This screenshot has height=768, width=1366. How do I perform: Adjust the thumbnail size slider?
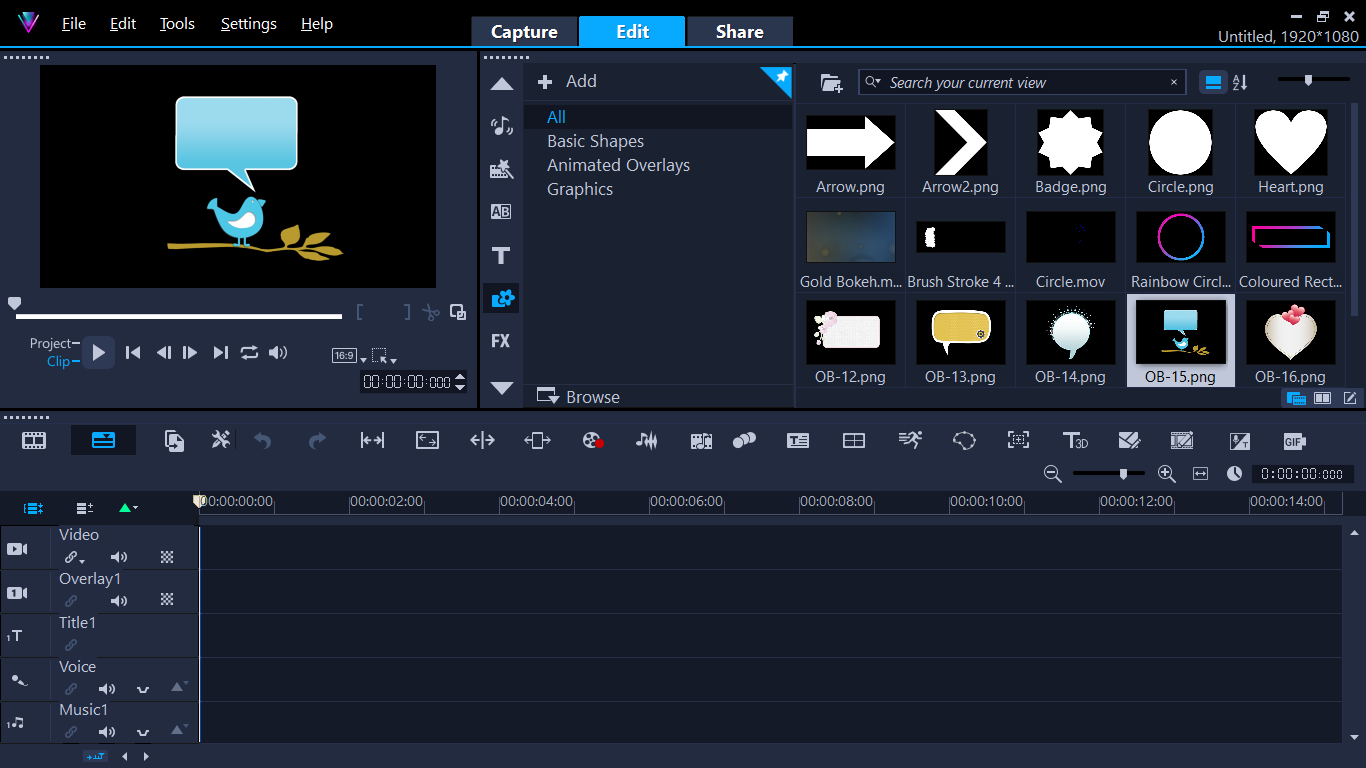[1308, 81]
